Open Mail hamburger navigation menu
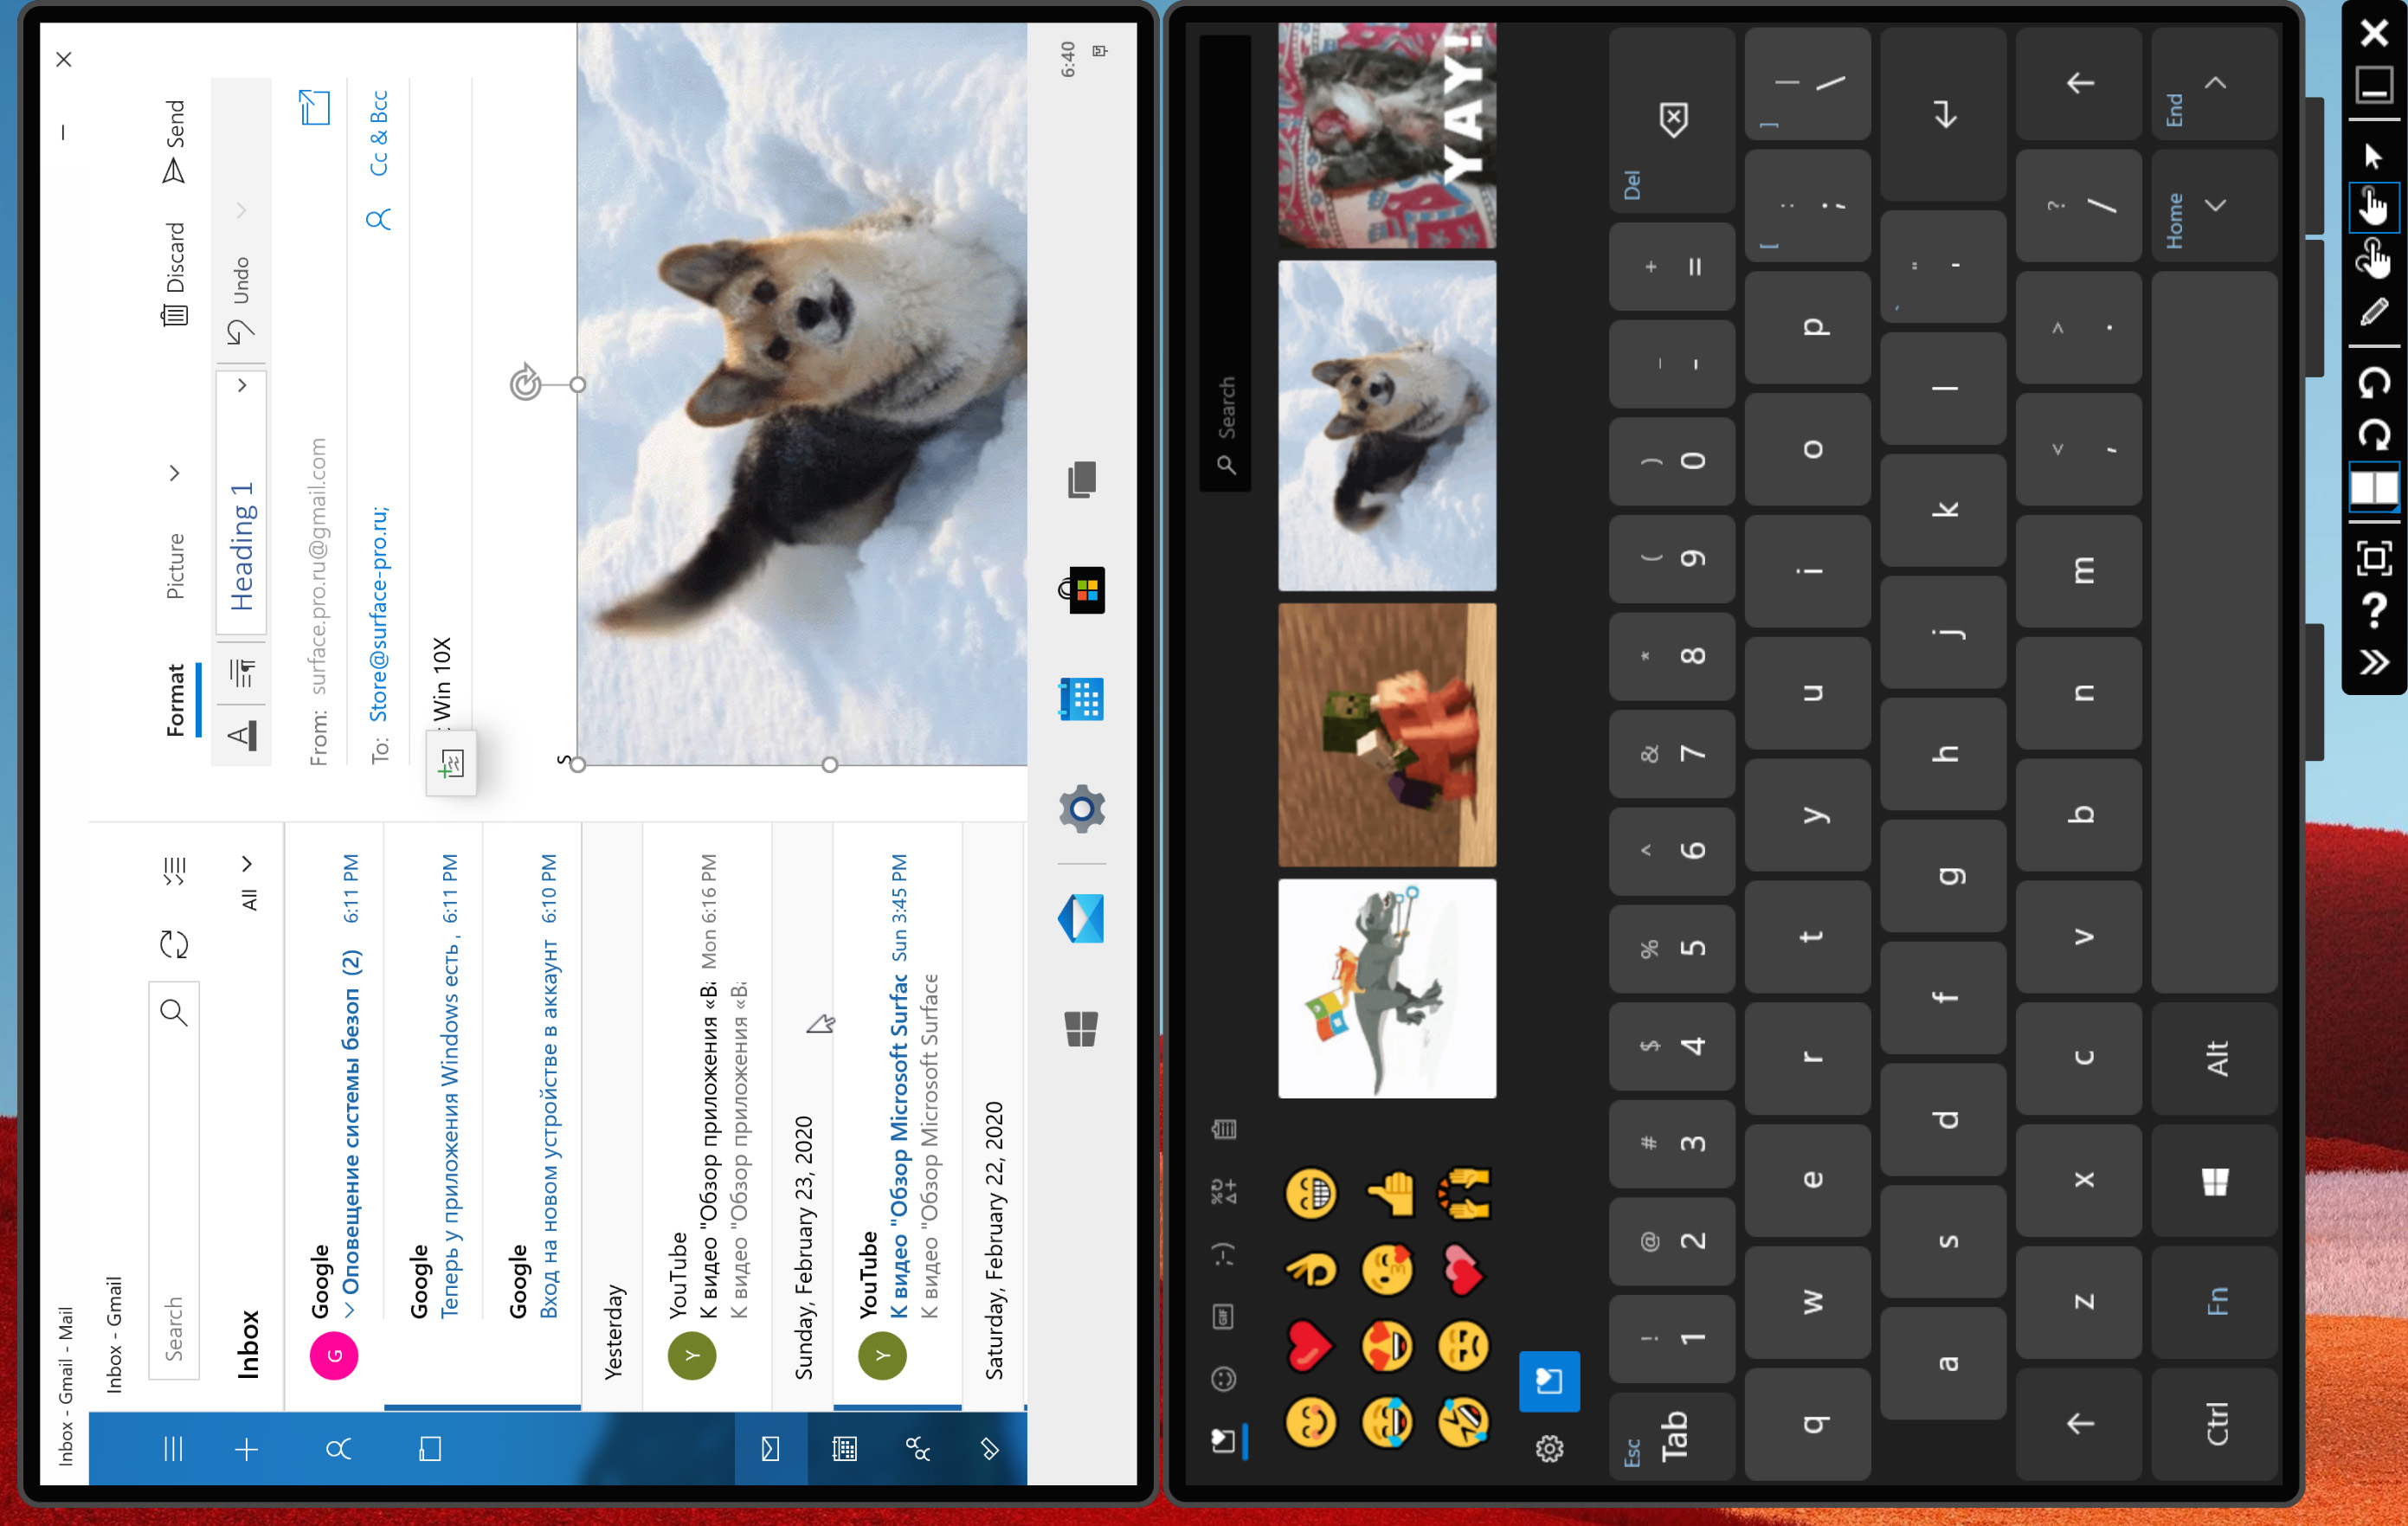 (x=173, y=1449)
